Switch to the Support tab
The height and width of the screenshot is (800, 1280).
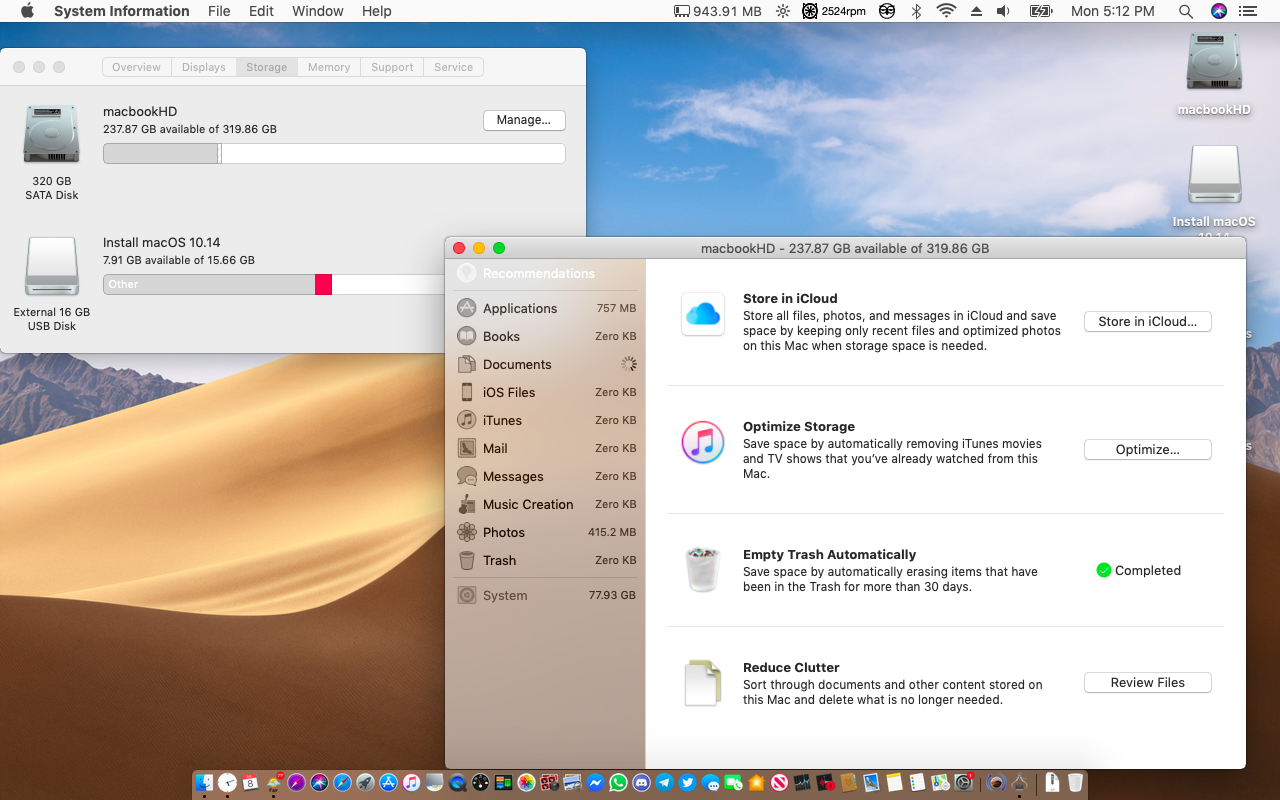tap(392, 67)
